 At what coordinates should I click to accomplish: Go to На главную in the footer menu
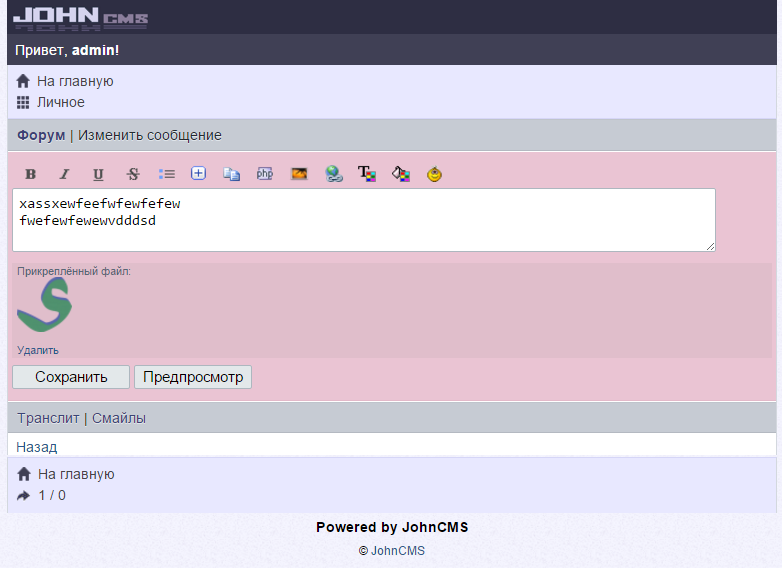[x=76, y=474]
